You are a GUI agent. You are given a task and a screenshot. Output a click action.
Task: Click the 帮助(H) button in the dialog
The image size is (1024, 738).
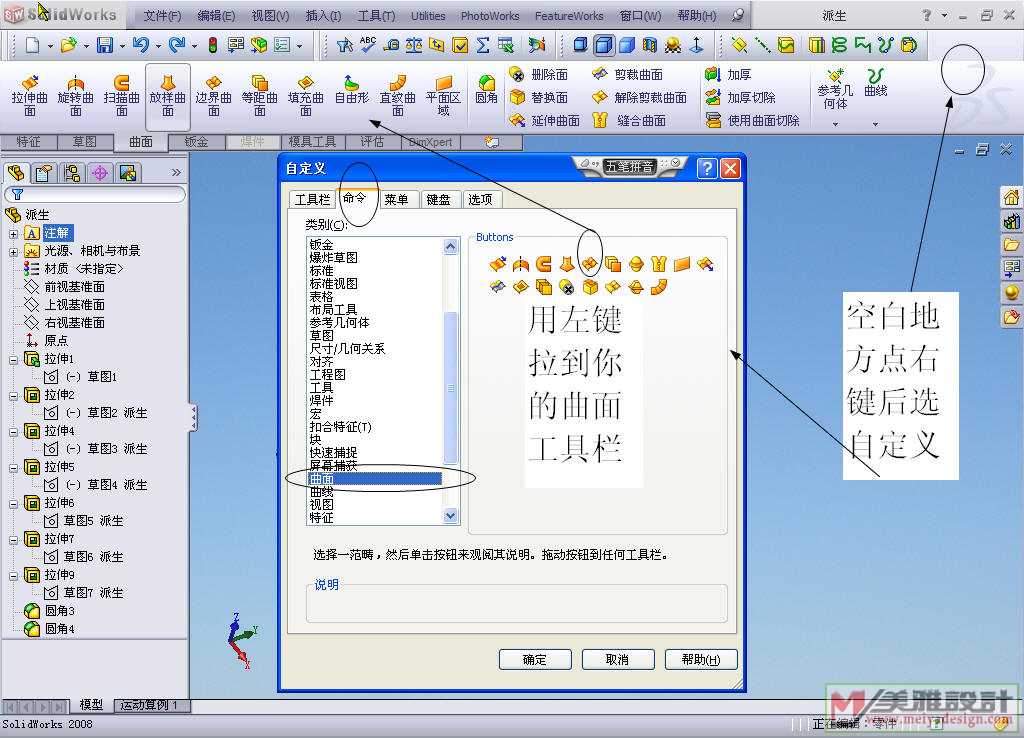(x=701, y=660)
